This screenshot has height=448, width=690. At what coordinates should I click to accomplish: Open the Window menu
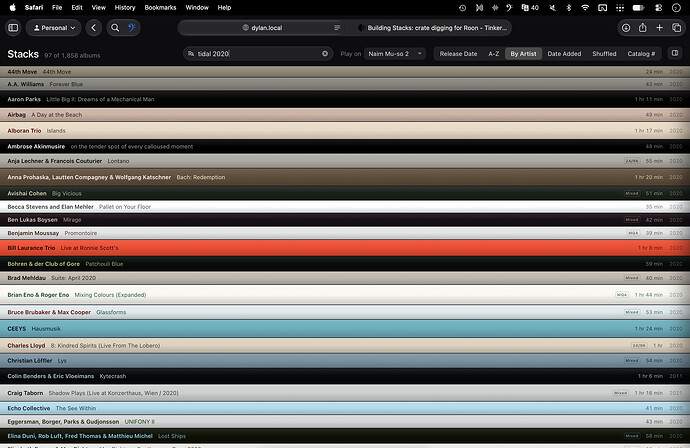coord(197,7)
